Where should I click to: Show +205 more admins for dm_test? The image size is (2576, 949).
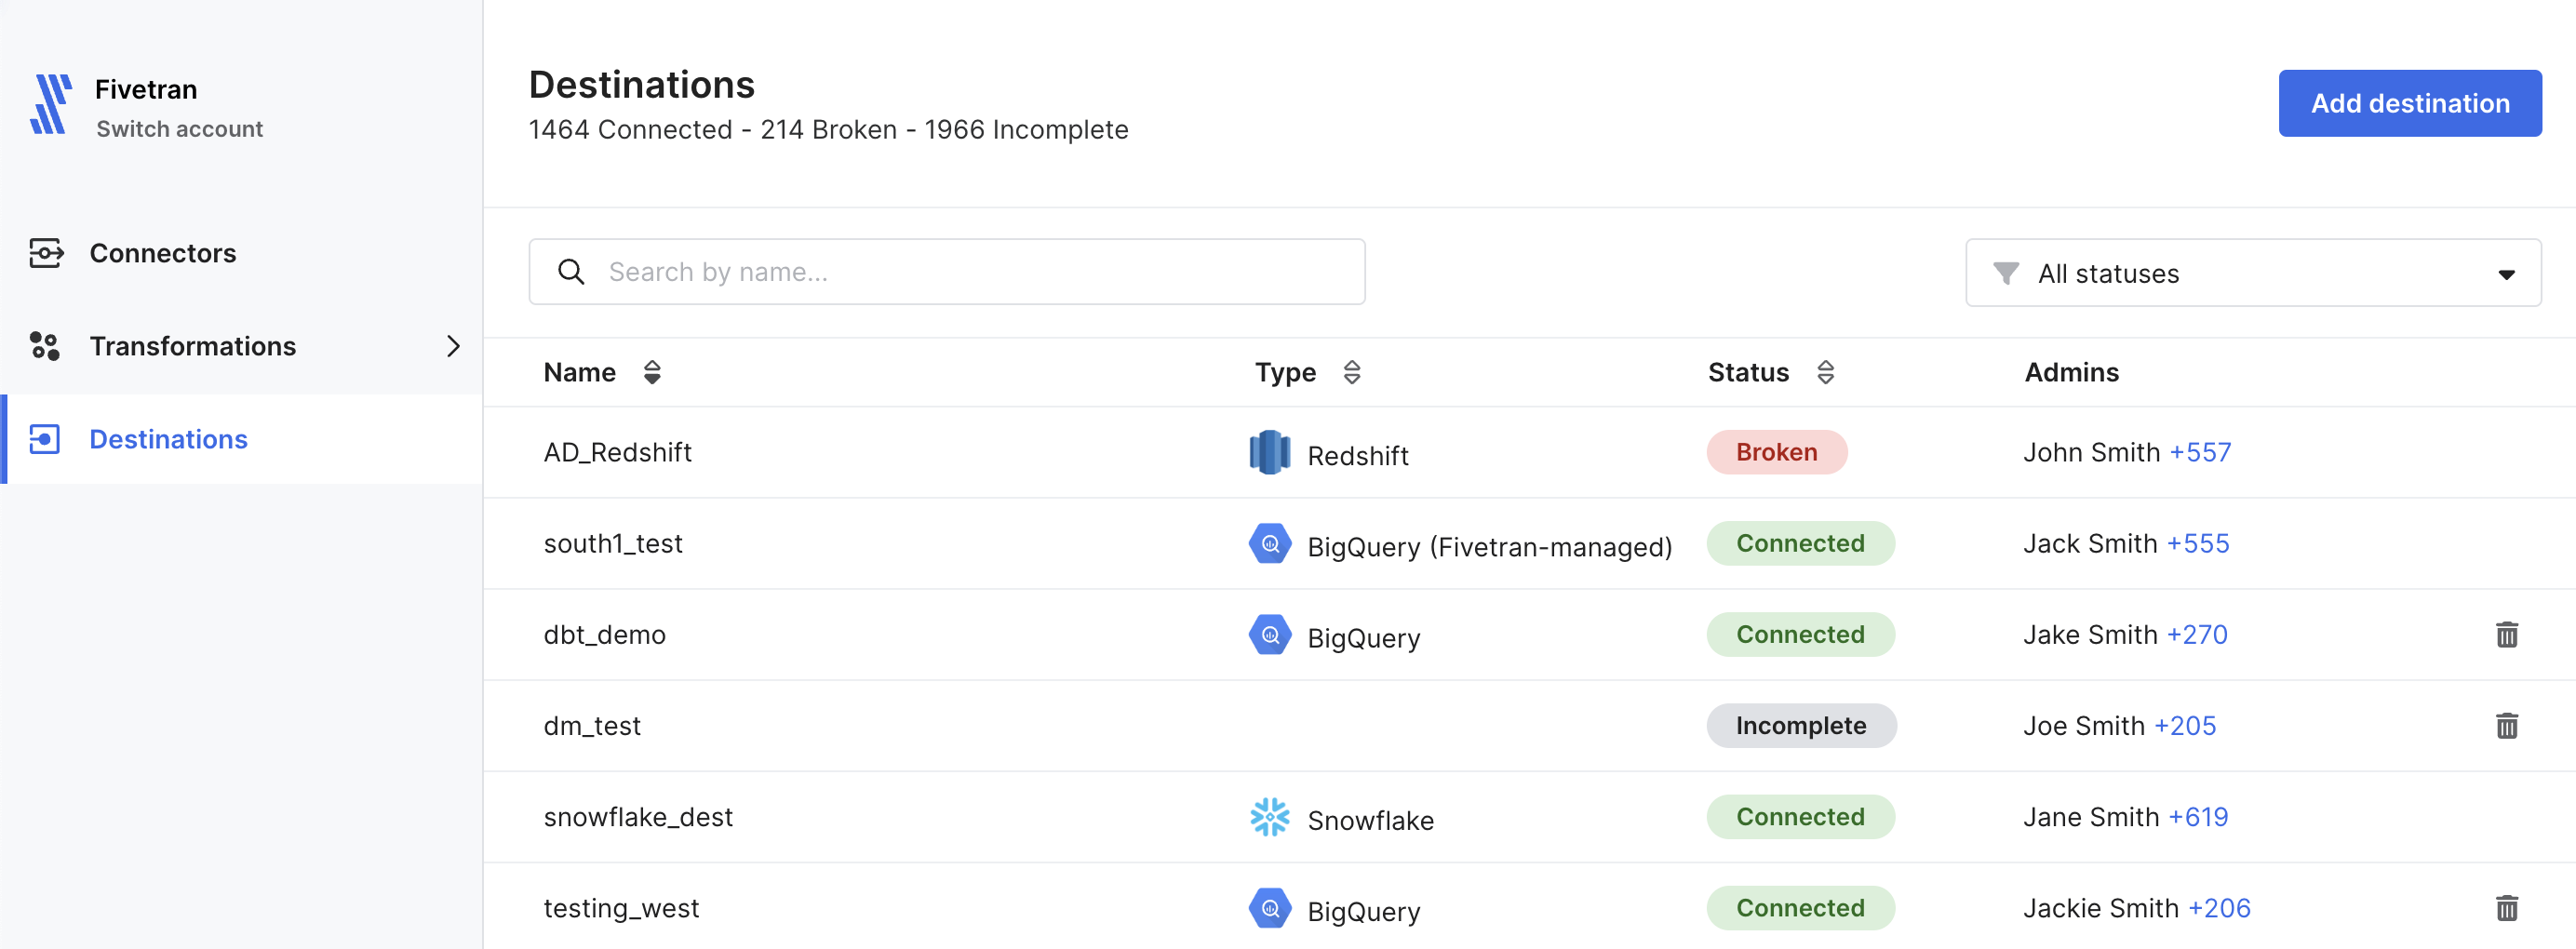pyautogui.click(x=2185, y=726)
